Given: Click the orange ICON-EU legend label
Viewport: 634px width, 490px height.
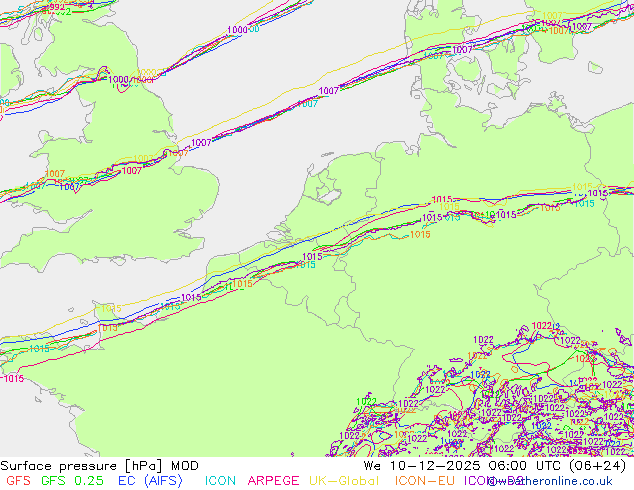Looking at the screenshot, I should [x=425, y=481].
